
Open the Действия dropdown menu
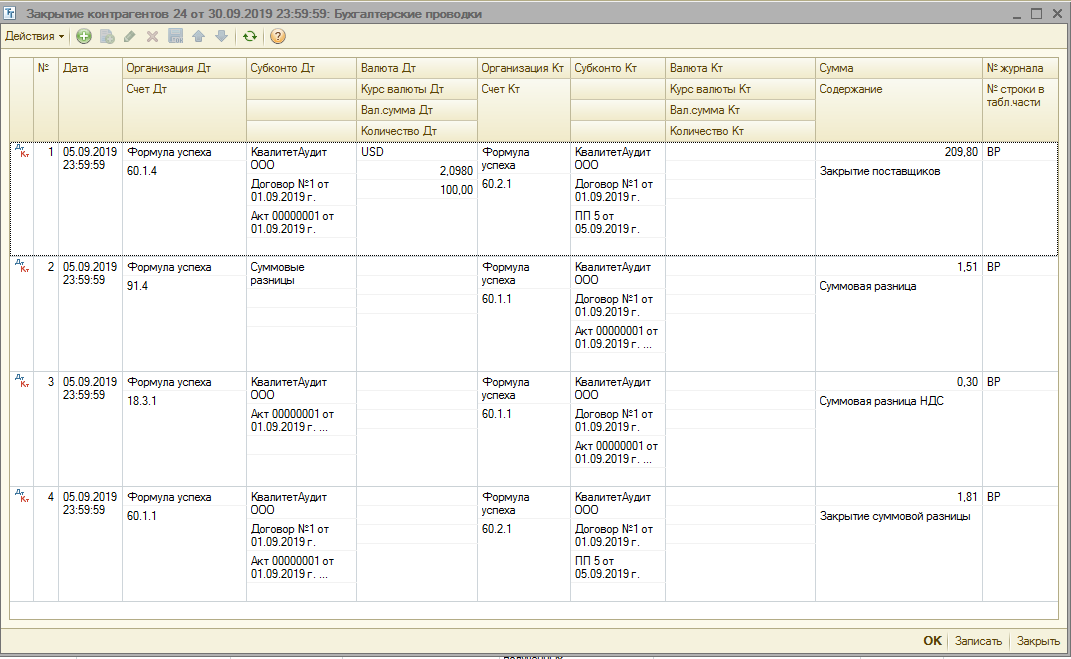coord(34,36)
